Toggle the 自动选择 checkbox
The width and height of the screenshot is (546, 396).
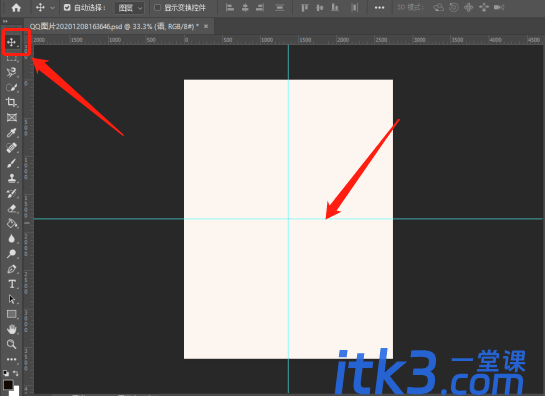67,8
